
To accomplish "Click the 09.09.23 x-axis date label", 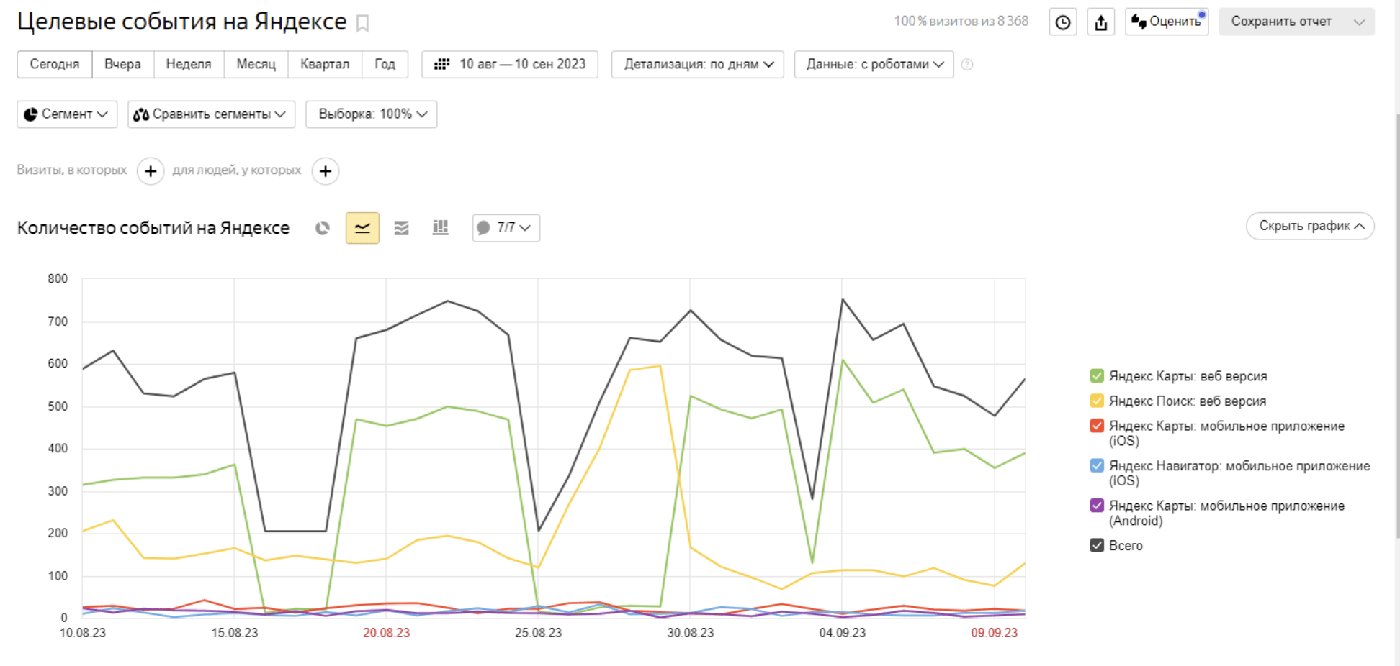I will (x=995, y=633).
